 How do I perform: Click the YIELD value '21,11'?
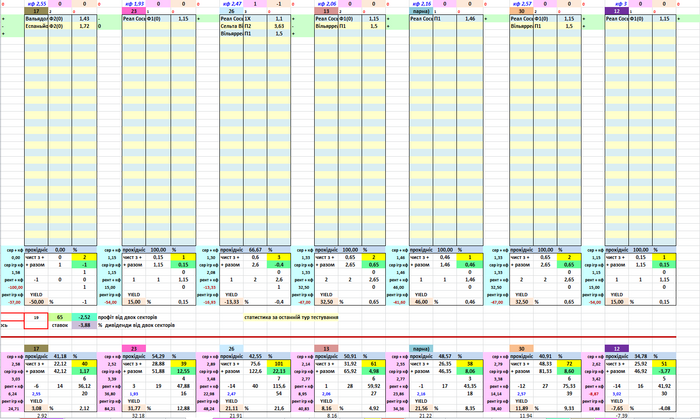(x=232, y=408)
